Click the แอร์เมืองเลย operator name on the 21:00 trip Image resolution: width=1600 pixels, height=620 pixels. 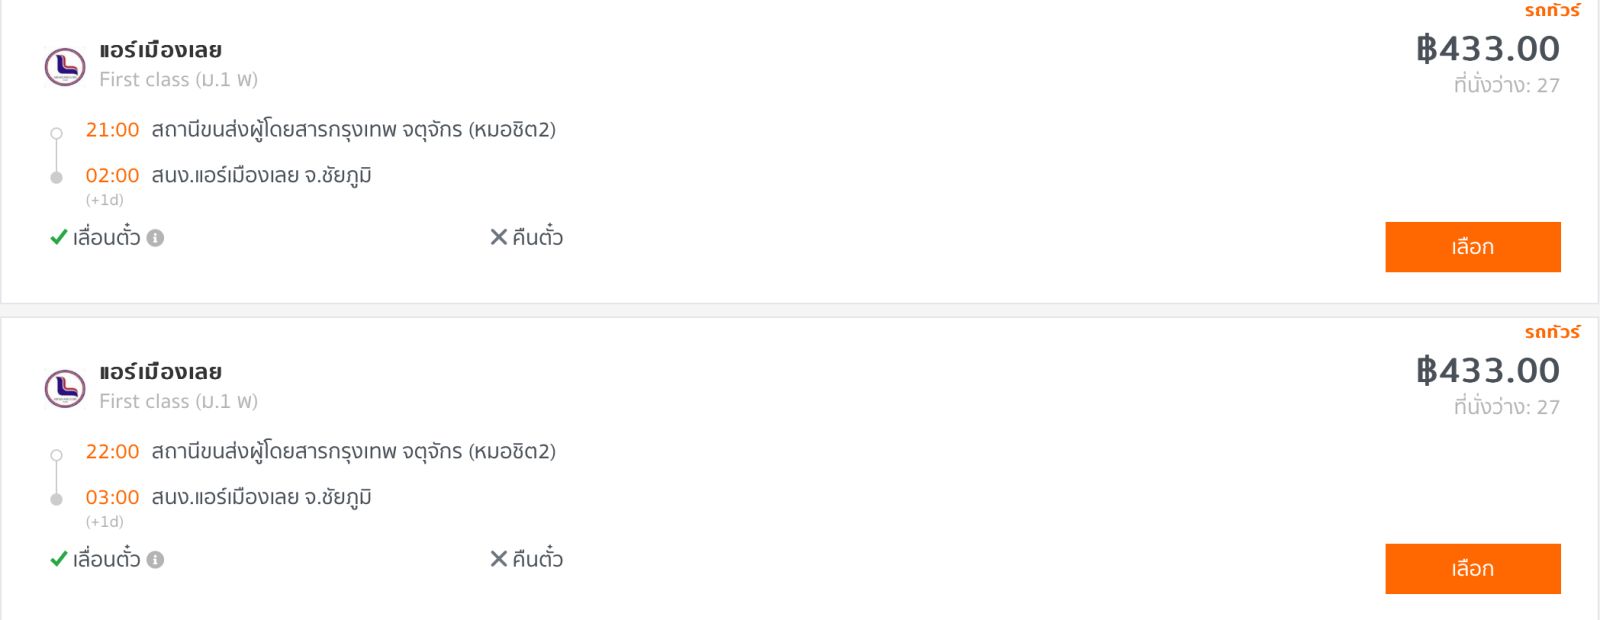point(160,50)
